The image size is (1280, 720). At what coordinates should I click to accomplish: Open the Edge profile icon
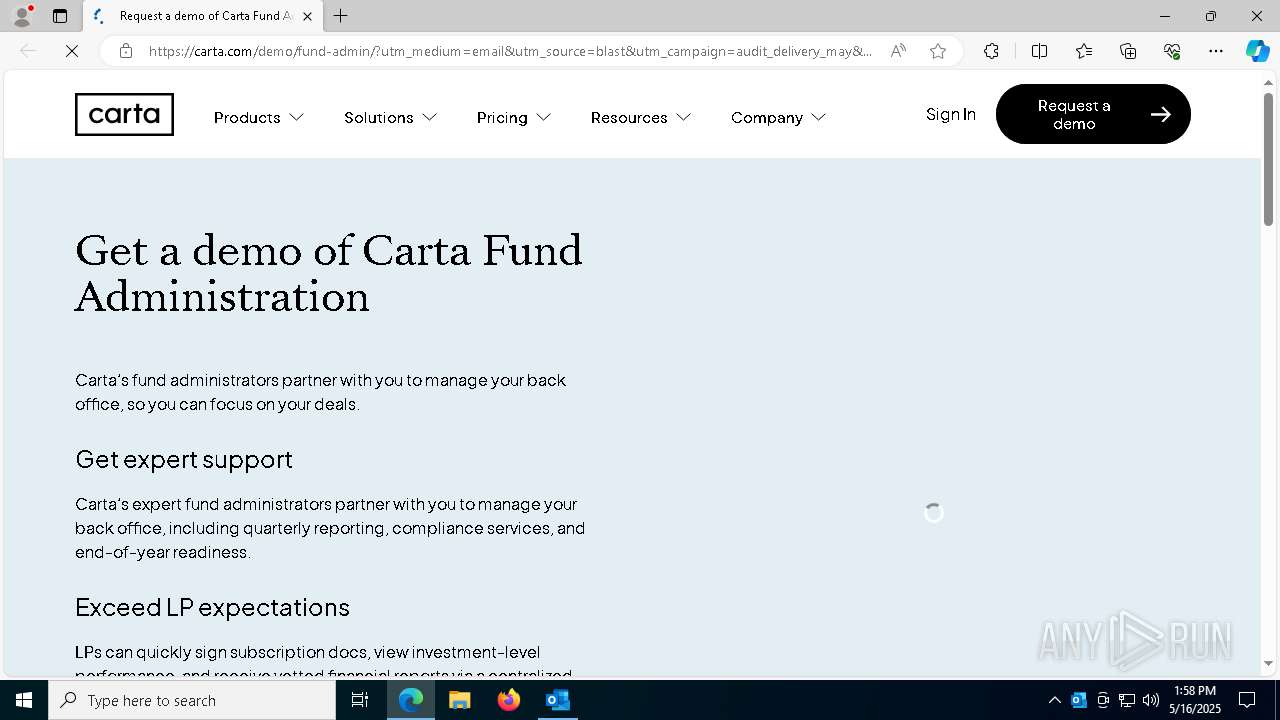click(x=22, y=16)
